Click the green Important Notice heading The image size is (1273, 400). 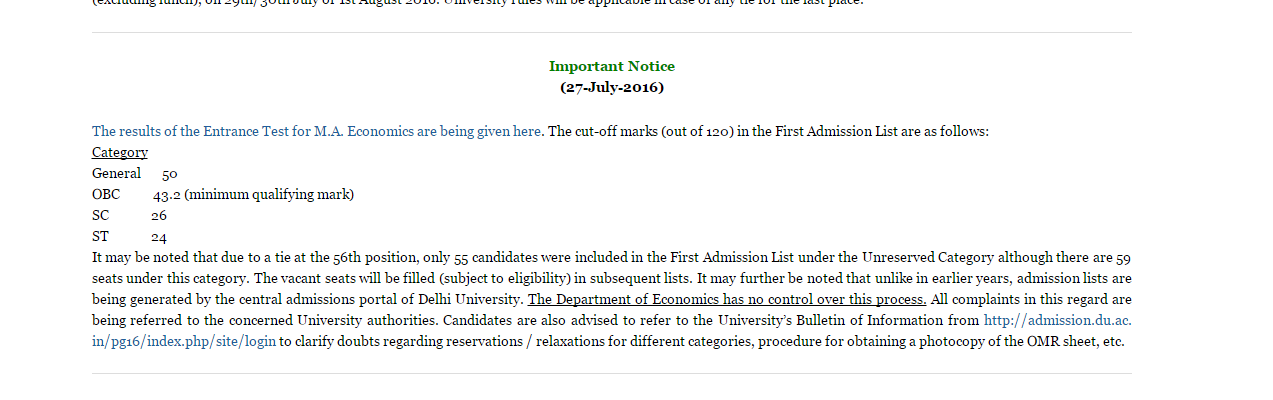611,66
